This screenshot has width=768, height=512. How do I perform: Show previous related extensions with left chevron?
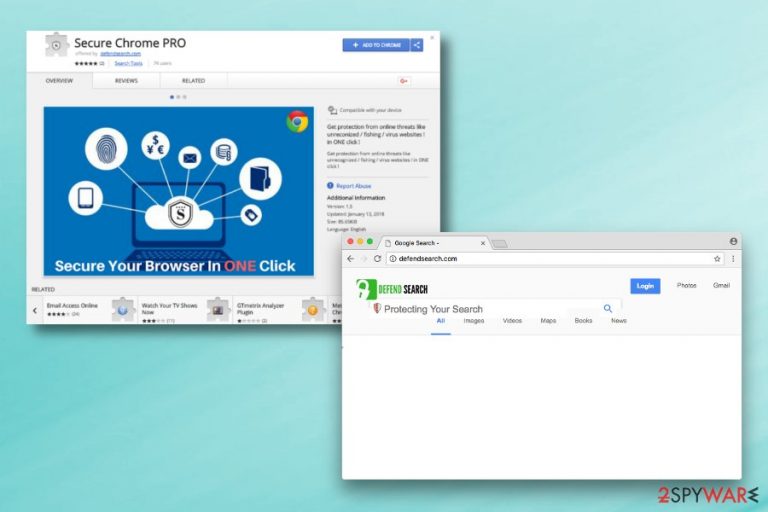(x=35, y=311)
